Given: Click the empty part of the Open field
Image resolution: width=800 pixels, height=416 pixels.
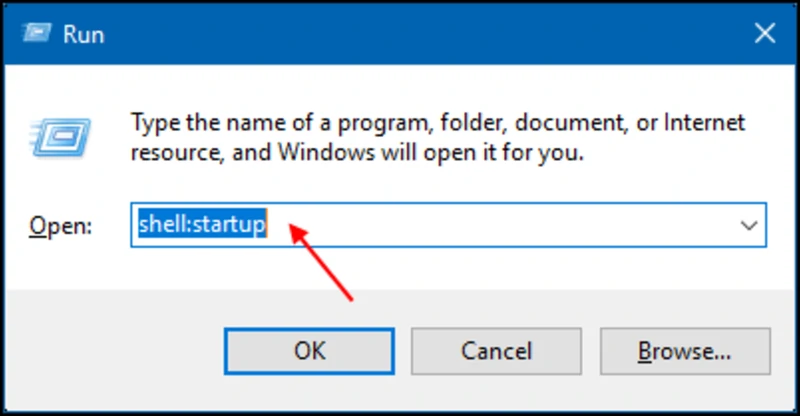Looking at the screenshot, I should click(500, 226).
